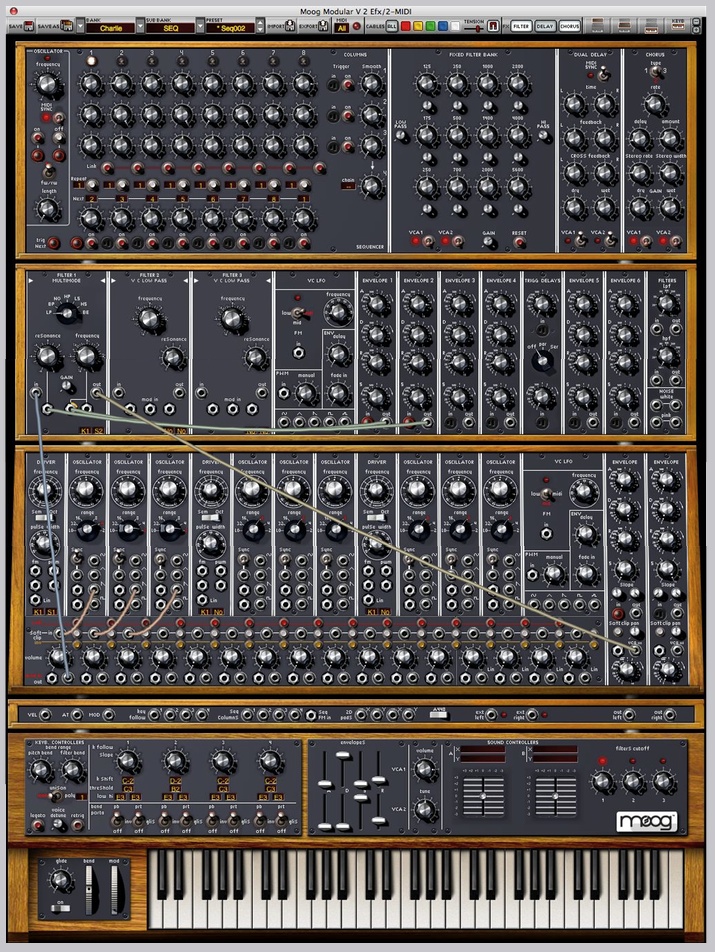
Task: Toggle the oscillator MIDI sync switch
Action: click(x=59, y=118)
